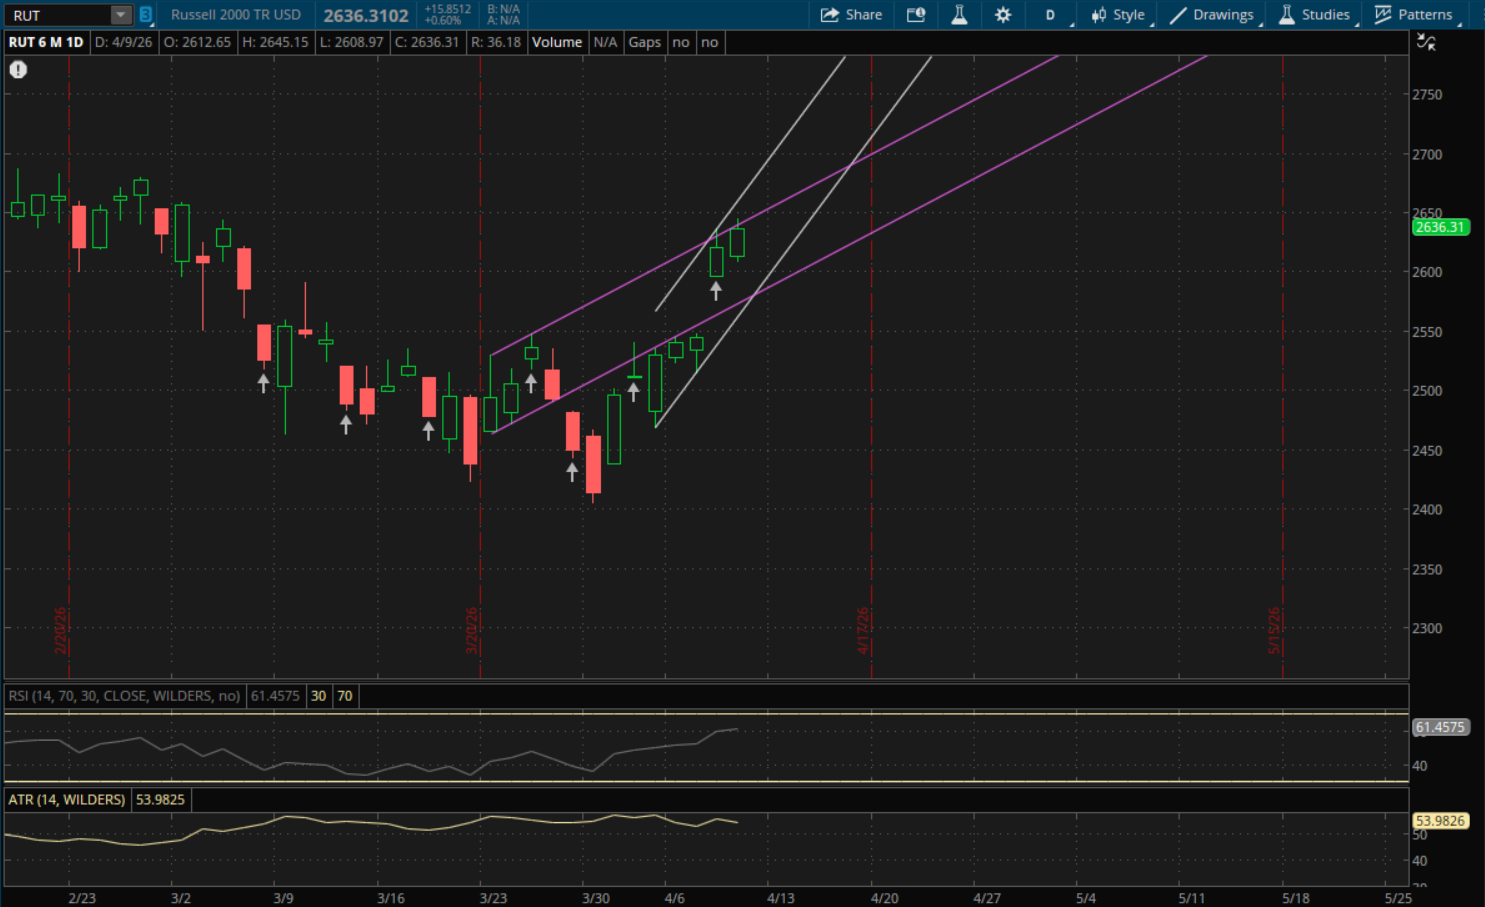The height and width of the screenshot is (907, 1485).
Task: Click the symbol input field showing RUT
Action: [x=58, y=15]
